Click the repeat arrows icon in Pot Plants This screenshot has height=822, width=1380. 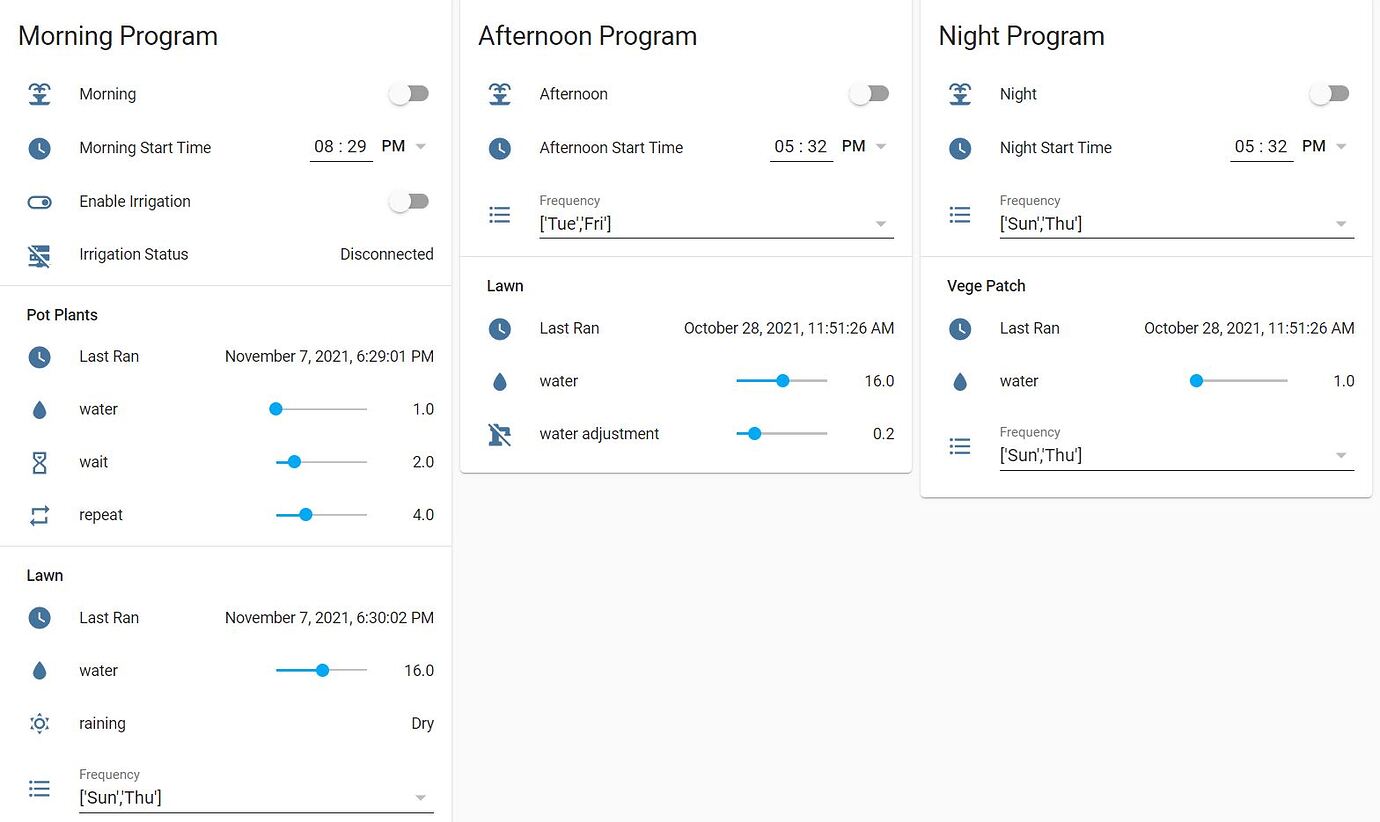39,514
